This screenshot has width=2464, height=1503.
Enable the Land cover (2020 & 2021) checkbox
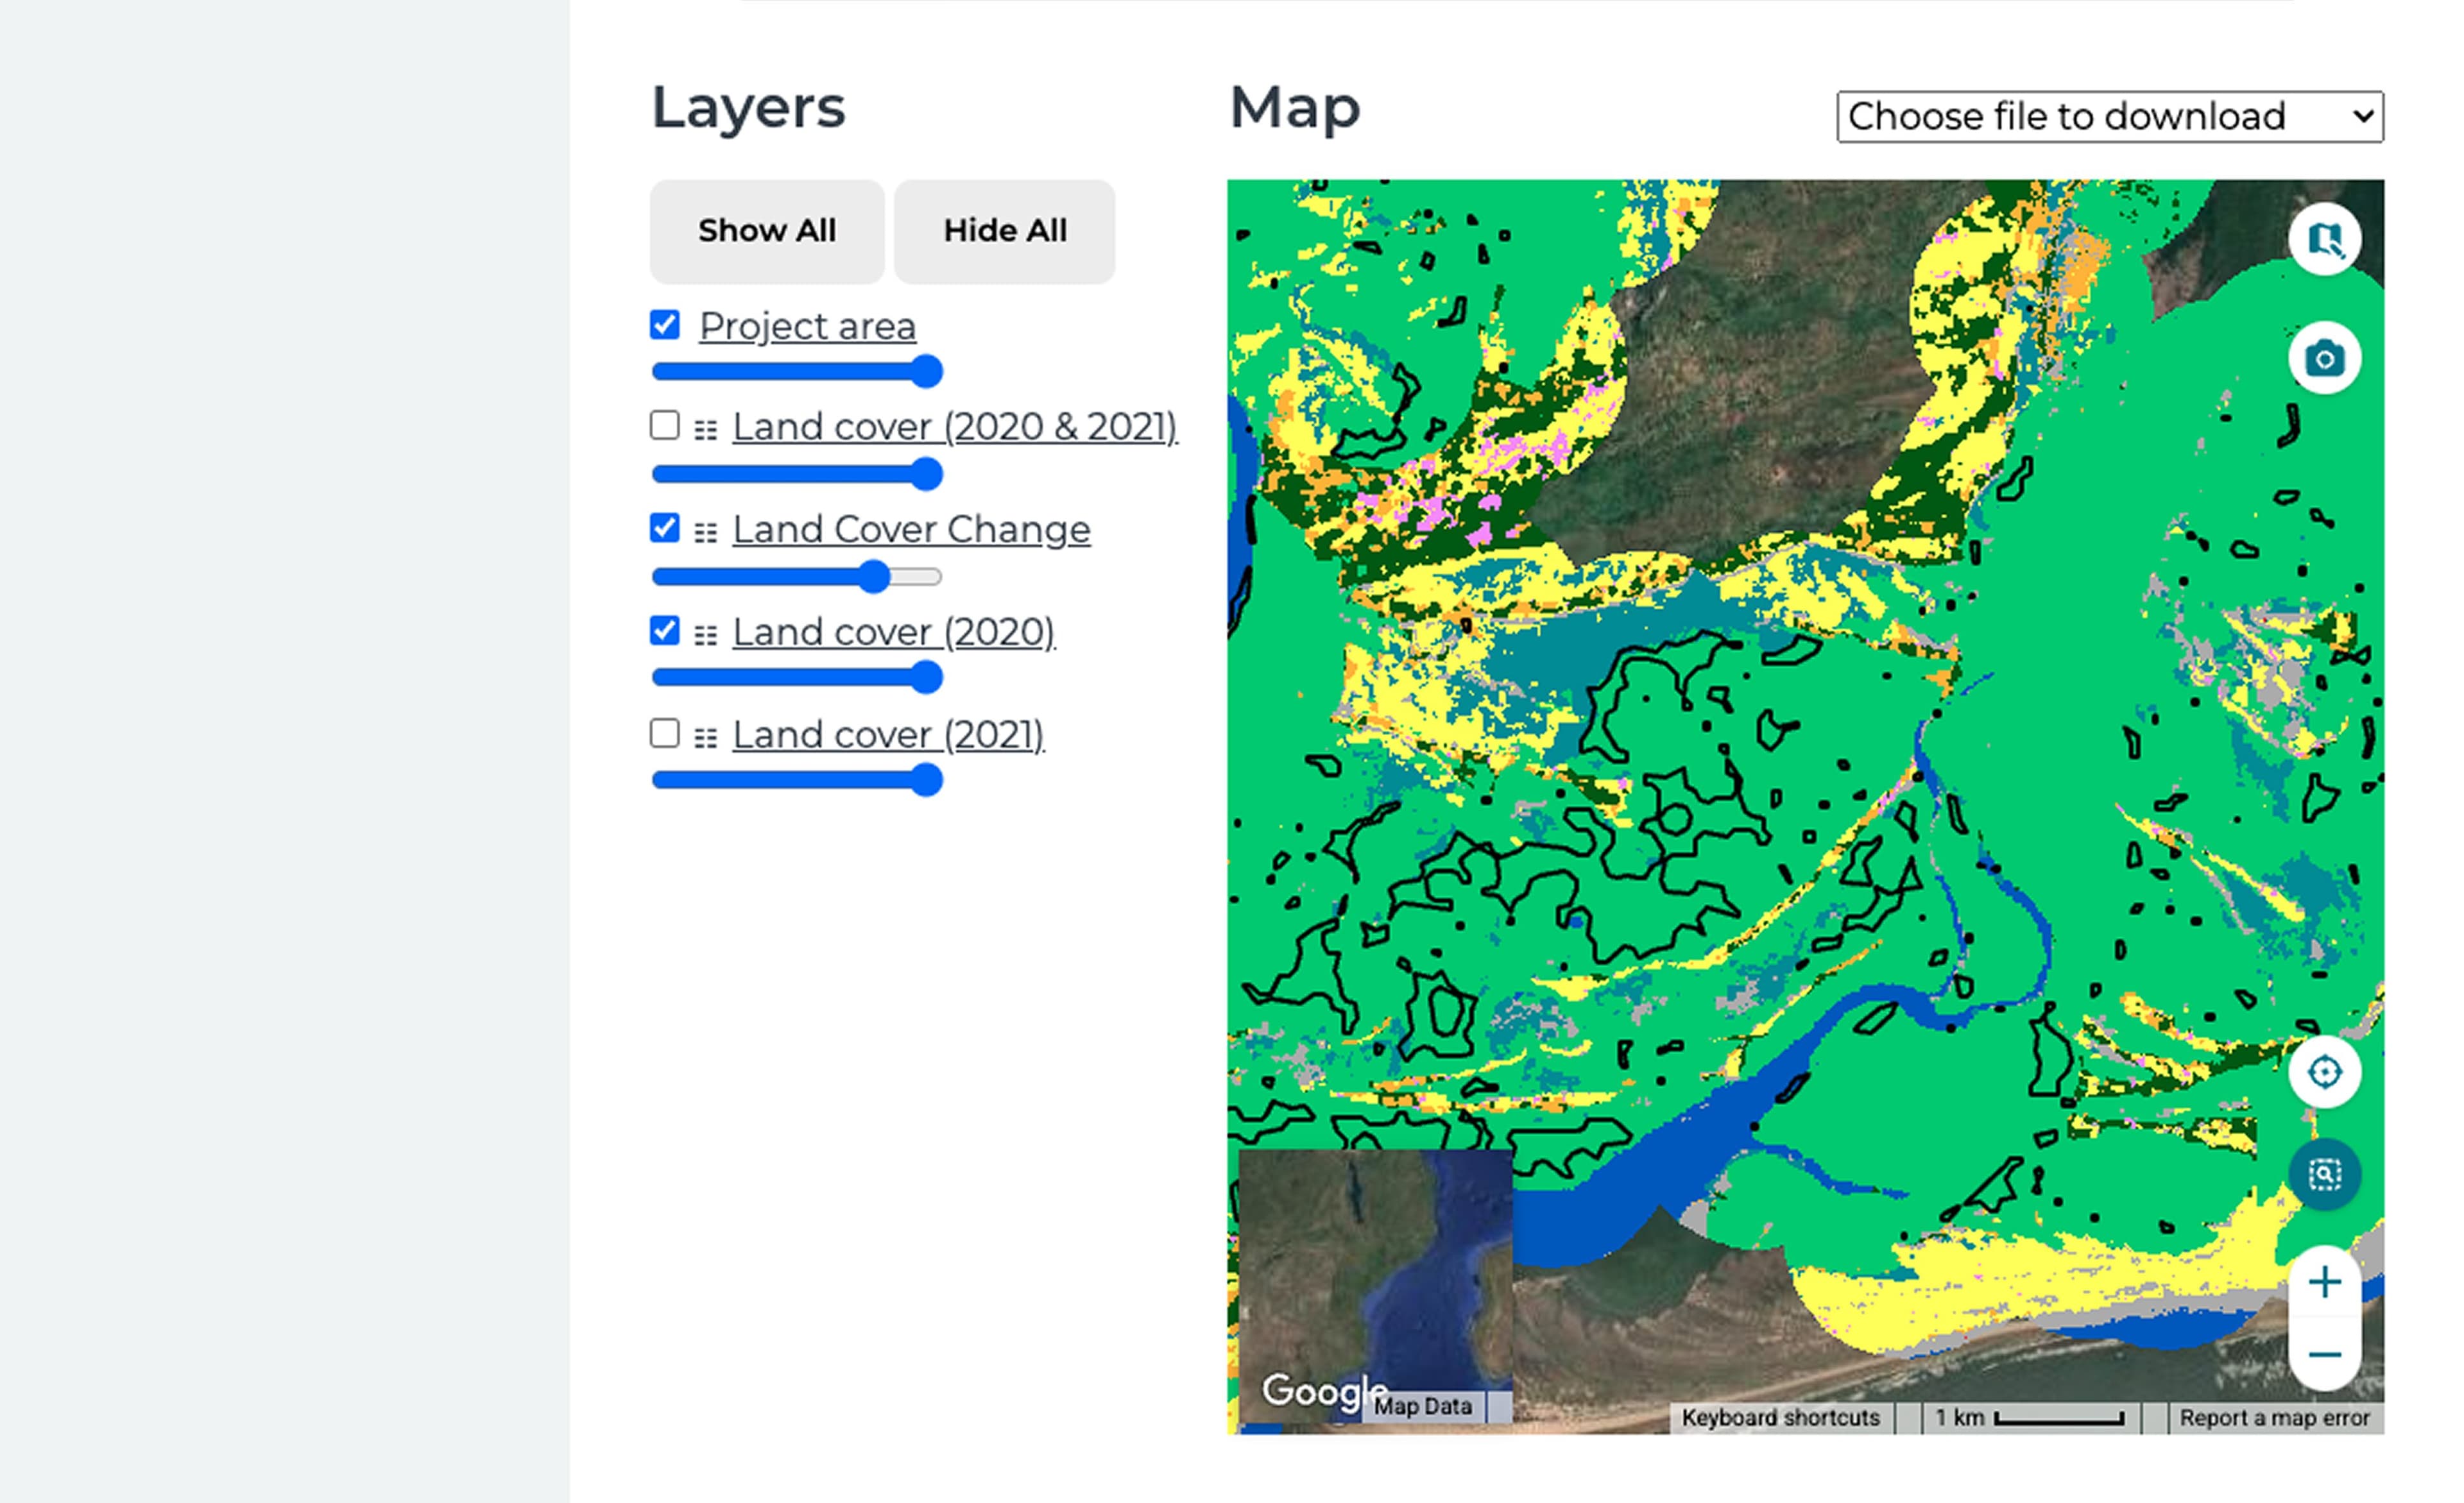point(665,425)
